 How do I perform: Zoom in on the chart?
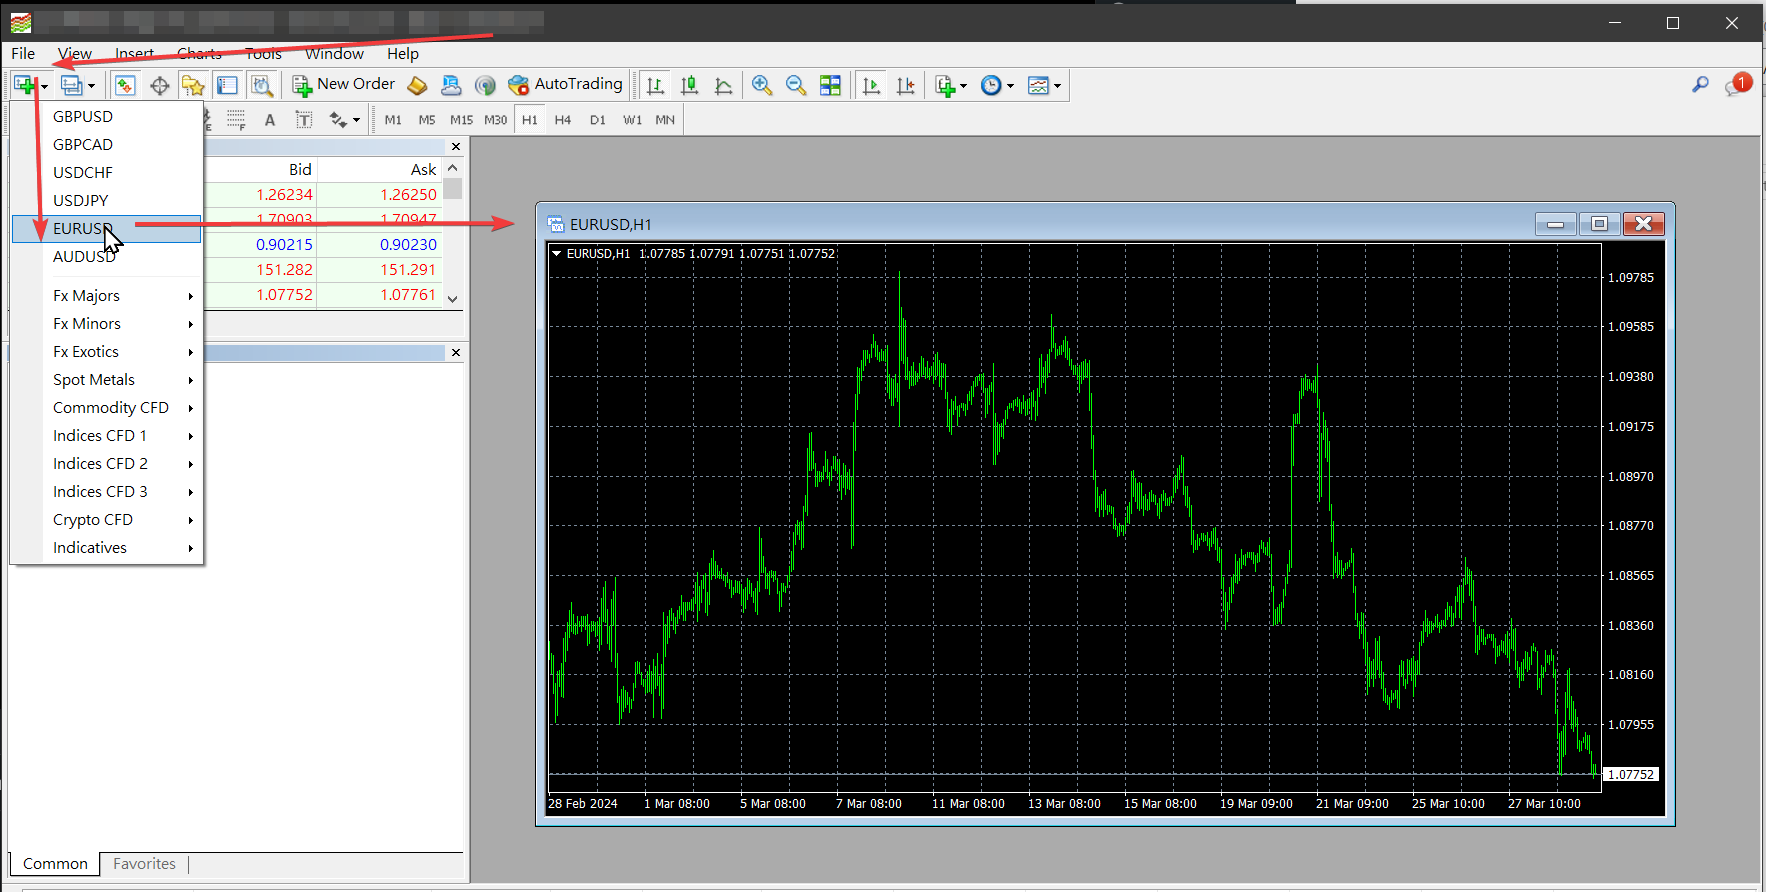pyautogui.click(x=762, y=85)
